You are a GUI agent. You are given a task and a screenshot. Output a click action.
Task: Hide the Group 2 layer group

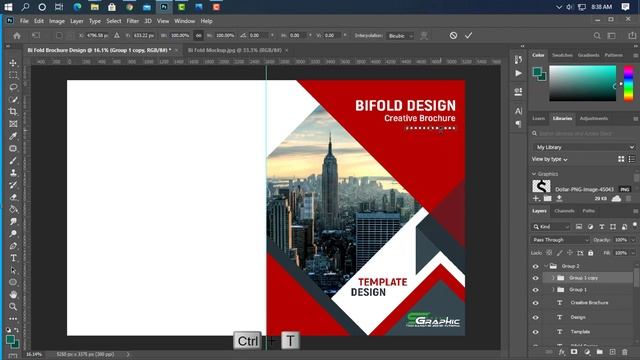tap(536, 266)
